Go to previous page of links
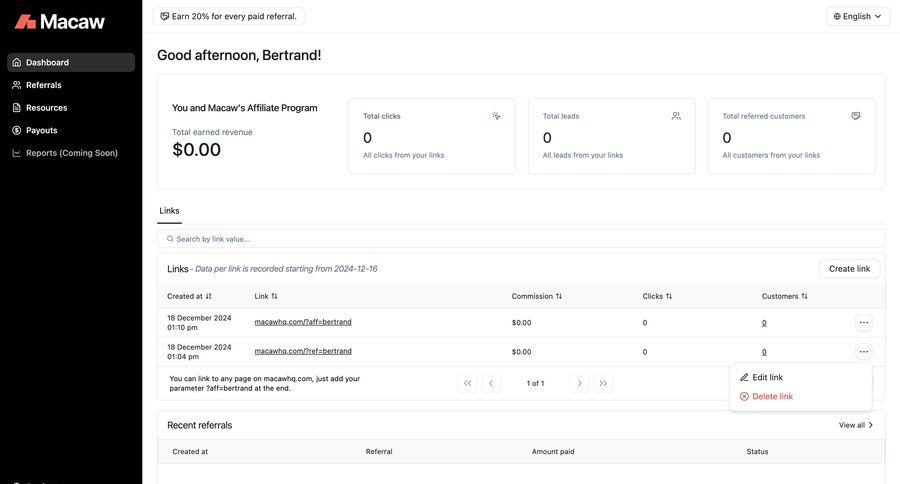The width and height of the screenshot is (900, 484). (x=491, y=383)
